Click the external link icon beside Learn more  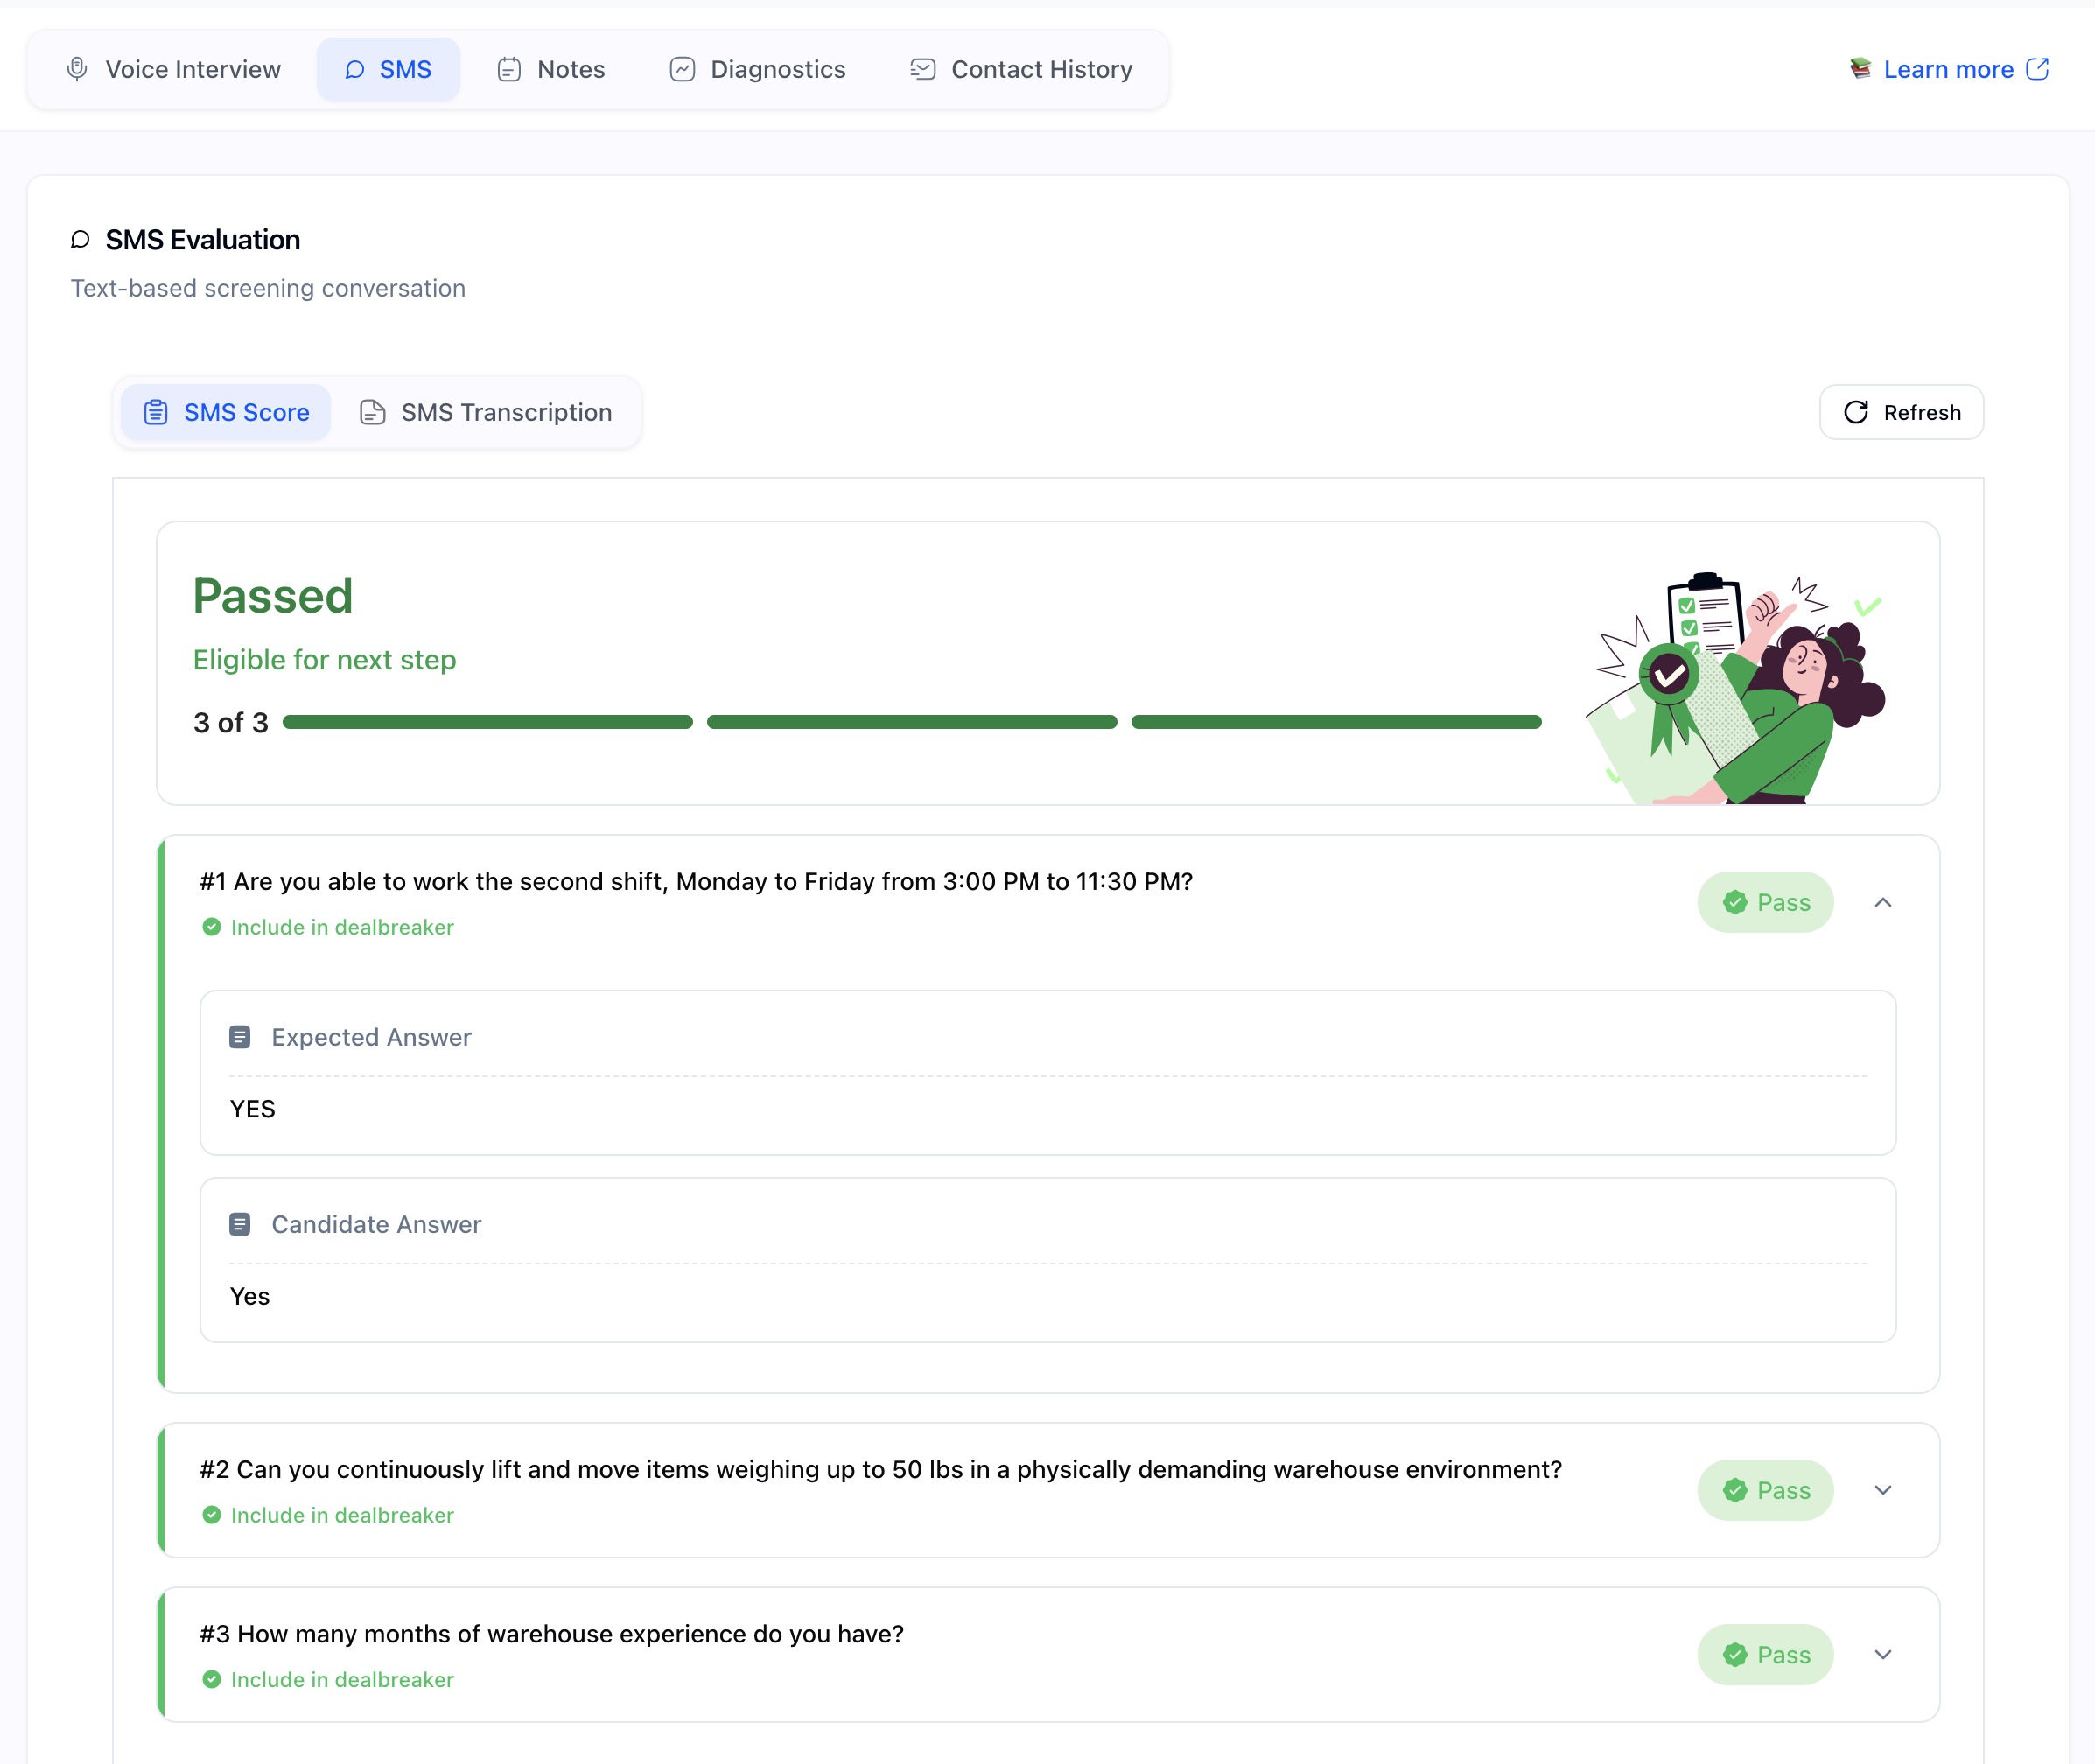coord(2037,69)
